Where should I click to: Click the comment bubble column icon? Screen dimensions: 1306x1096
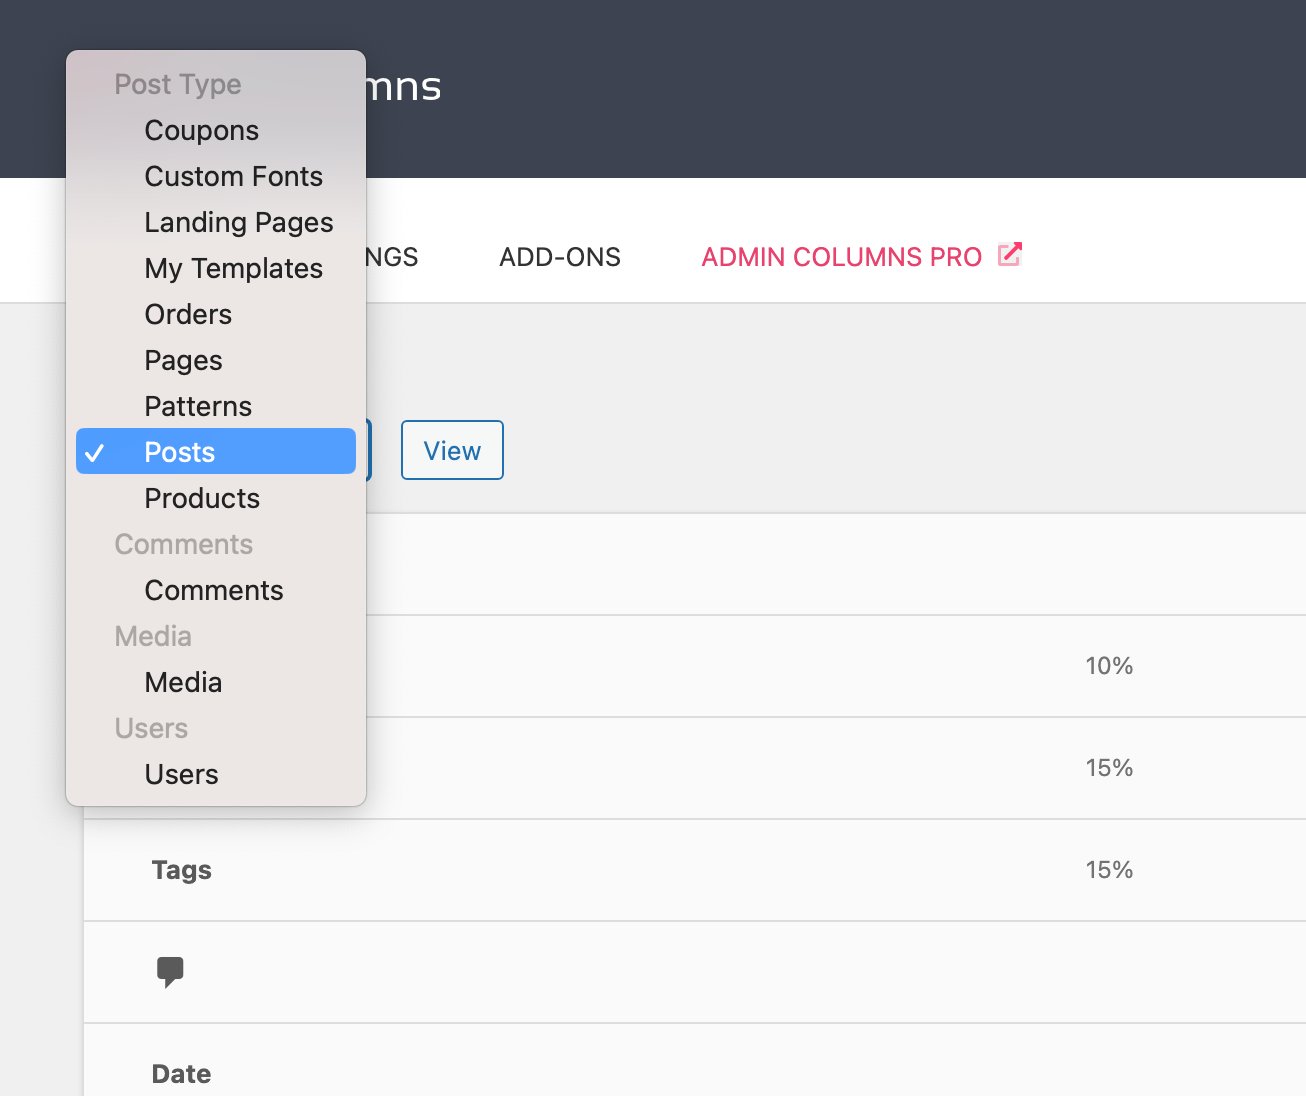click(171, 970)
